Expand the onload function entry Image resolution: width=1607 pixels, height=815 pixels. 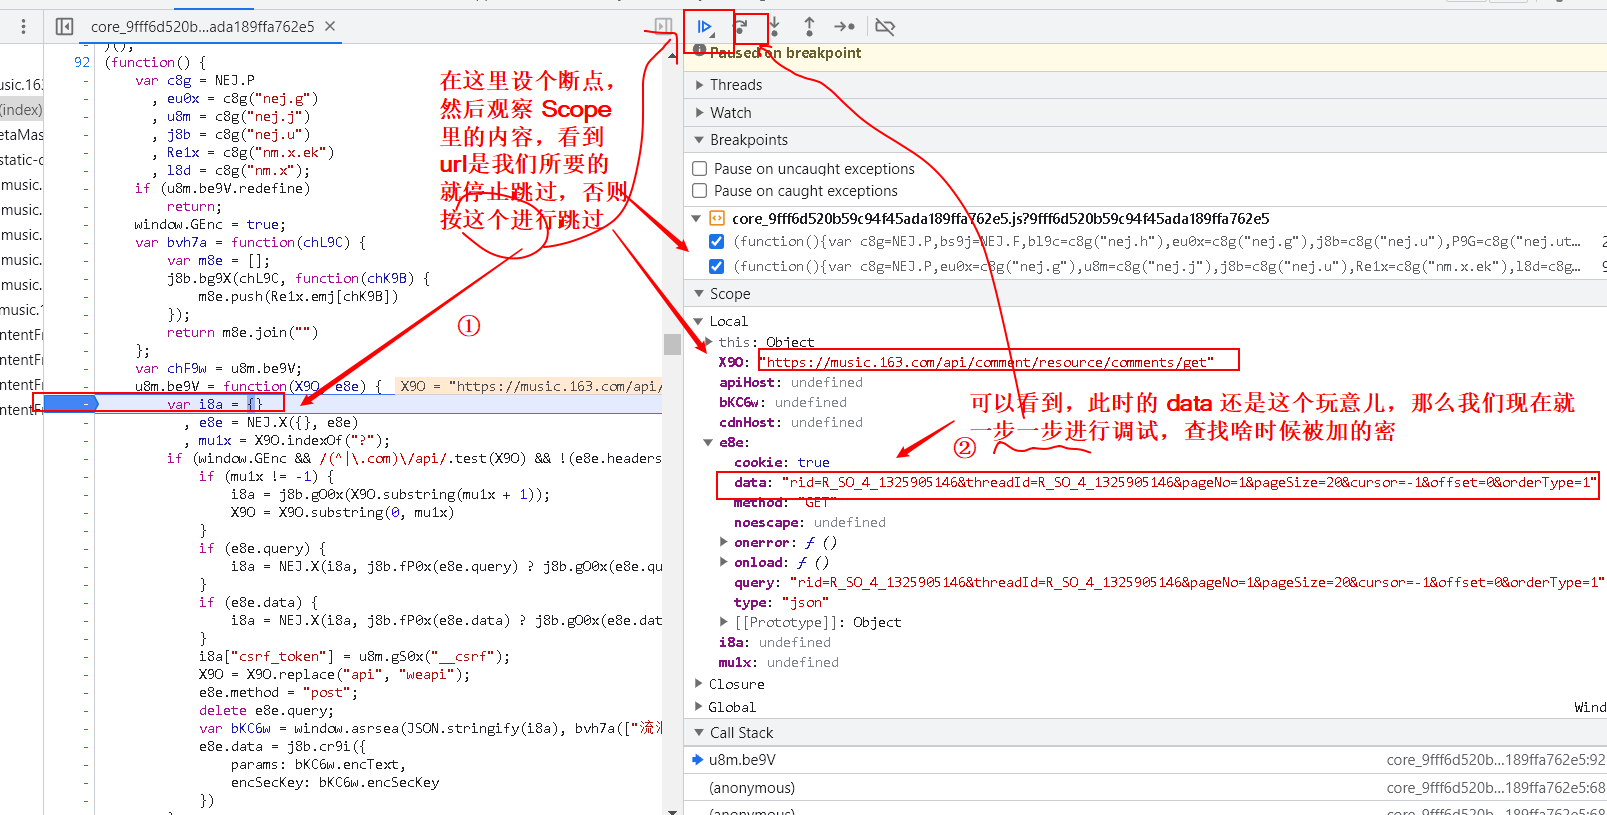point(724,562)
